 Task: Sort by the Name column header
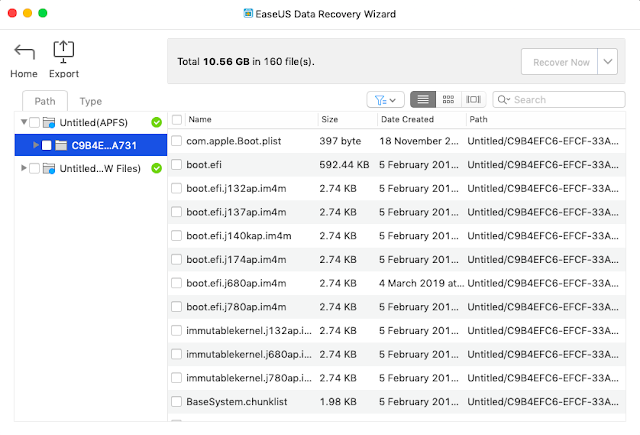coord(200,120)
